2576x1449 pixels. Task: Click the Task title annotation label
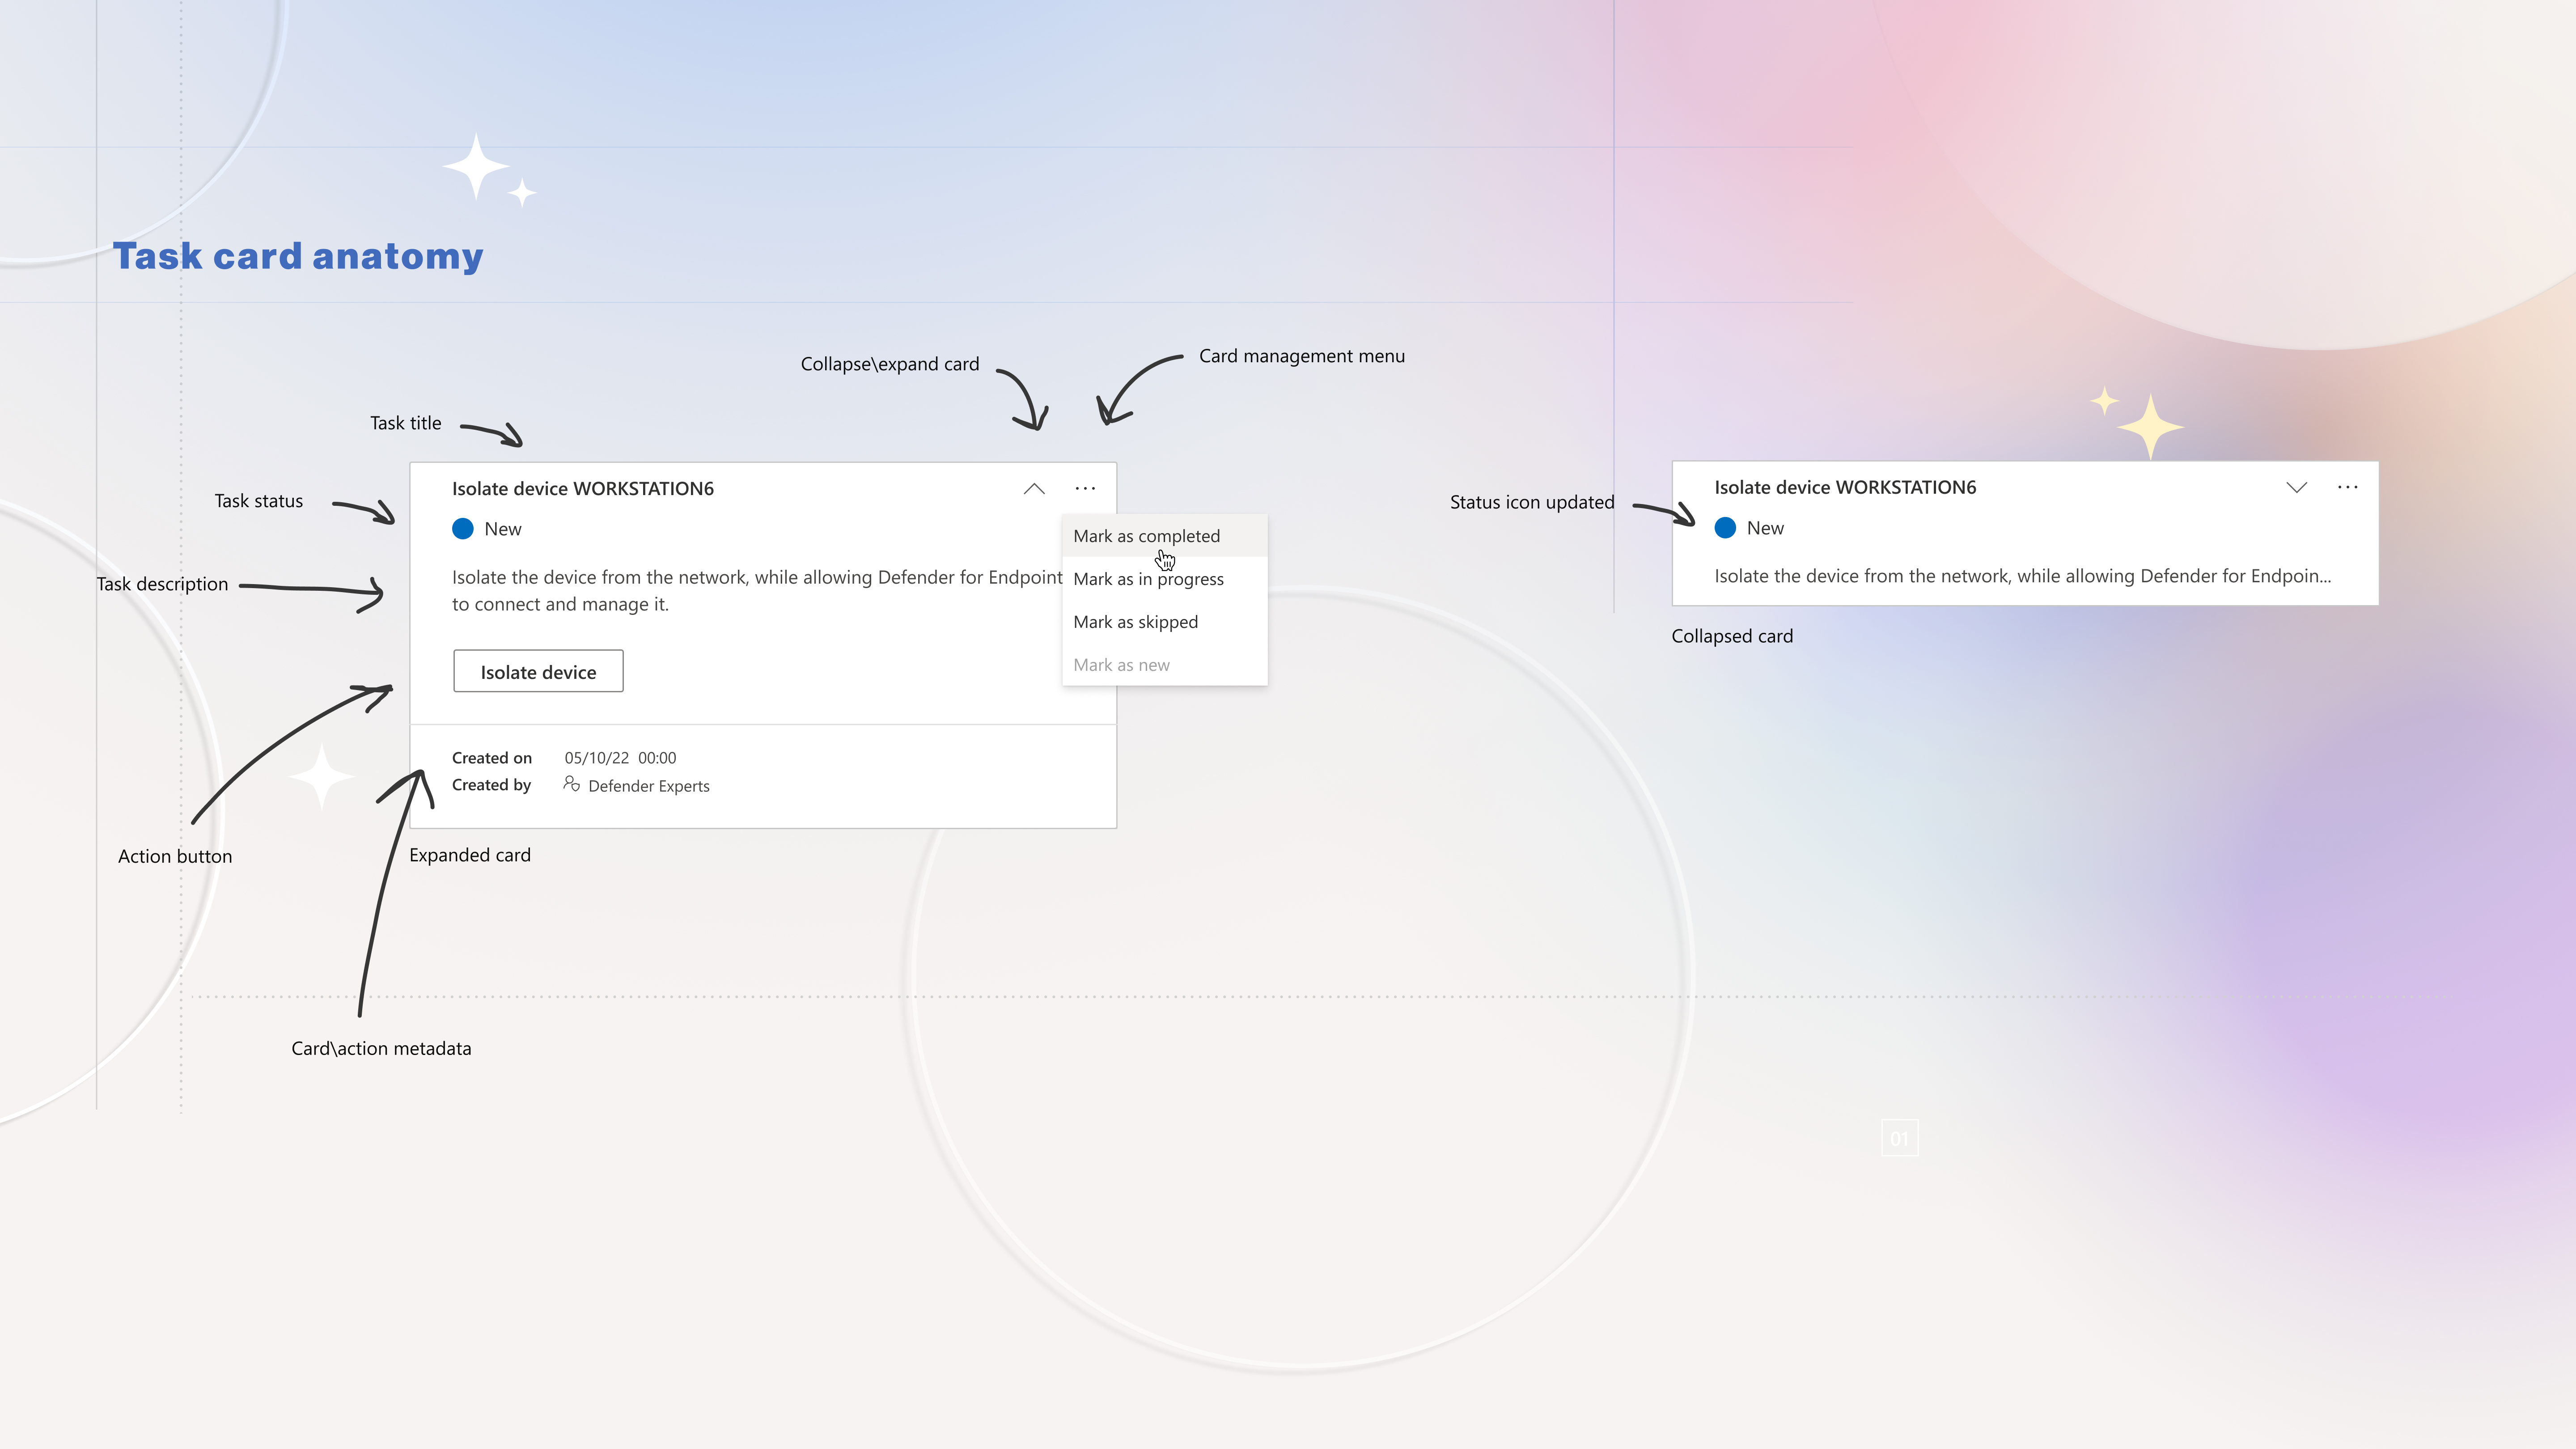tap(405, 423)
